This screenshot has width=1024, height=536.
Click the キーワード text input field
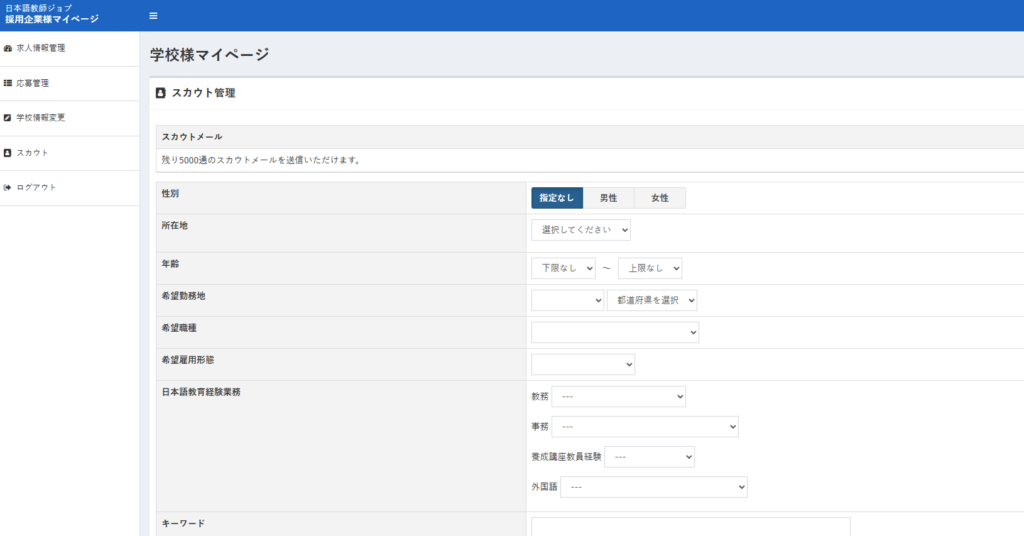(x=690, y=526)
